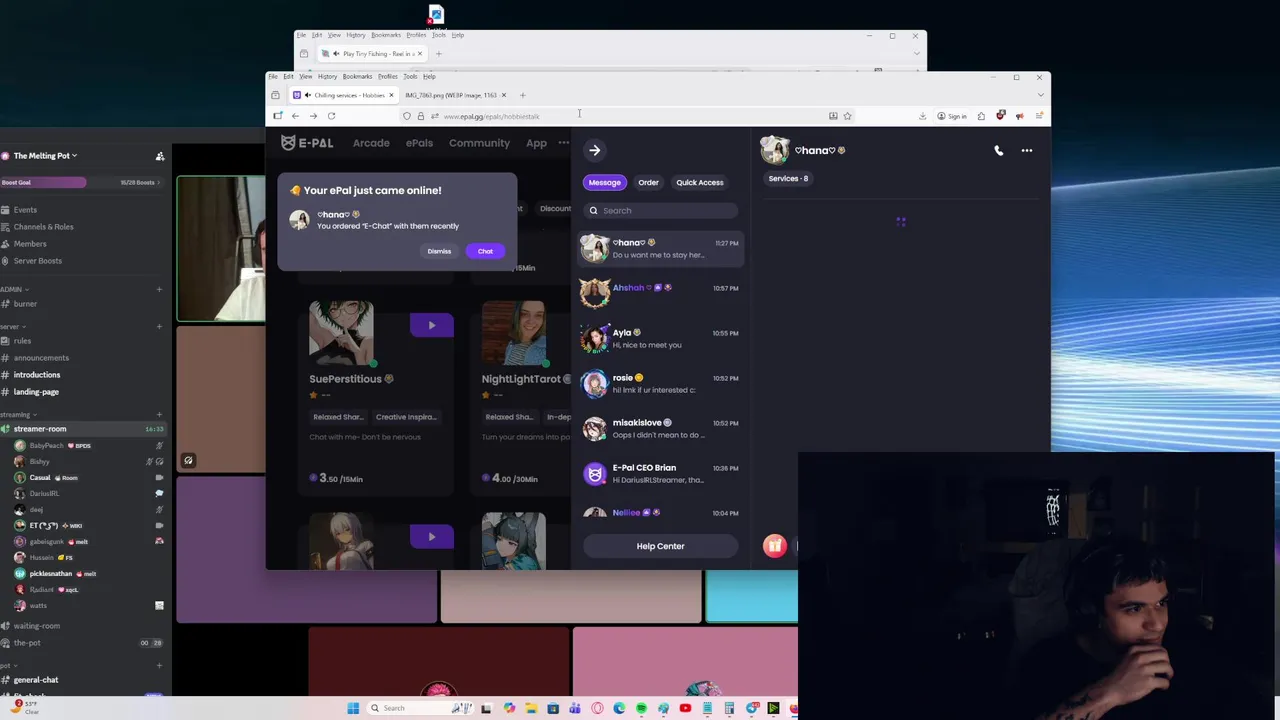
Task: Open the Boost Goal progress bar
Action: point(82,182)
